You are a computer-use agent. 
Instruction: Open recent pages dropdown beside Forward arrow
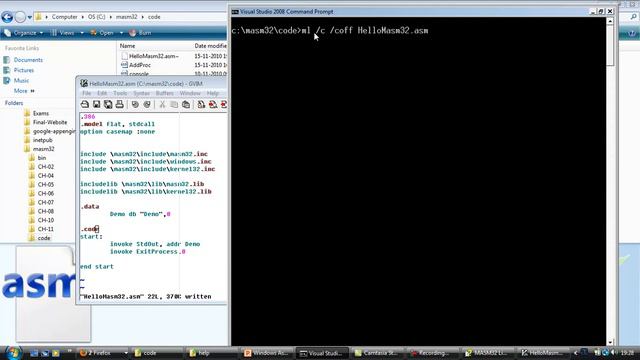(30, 17)
